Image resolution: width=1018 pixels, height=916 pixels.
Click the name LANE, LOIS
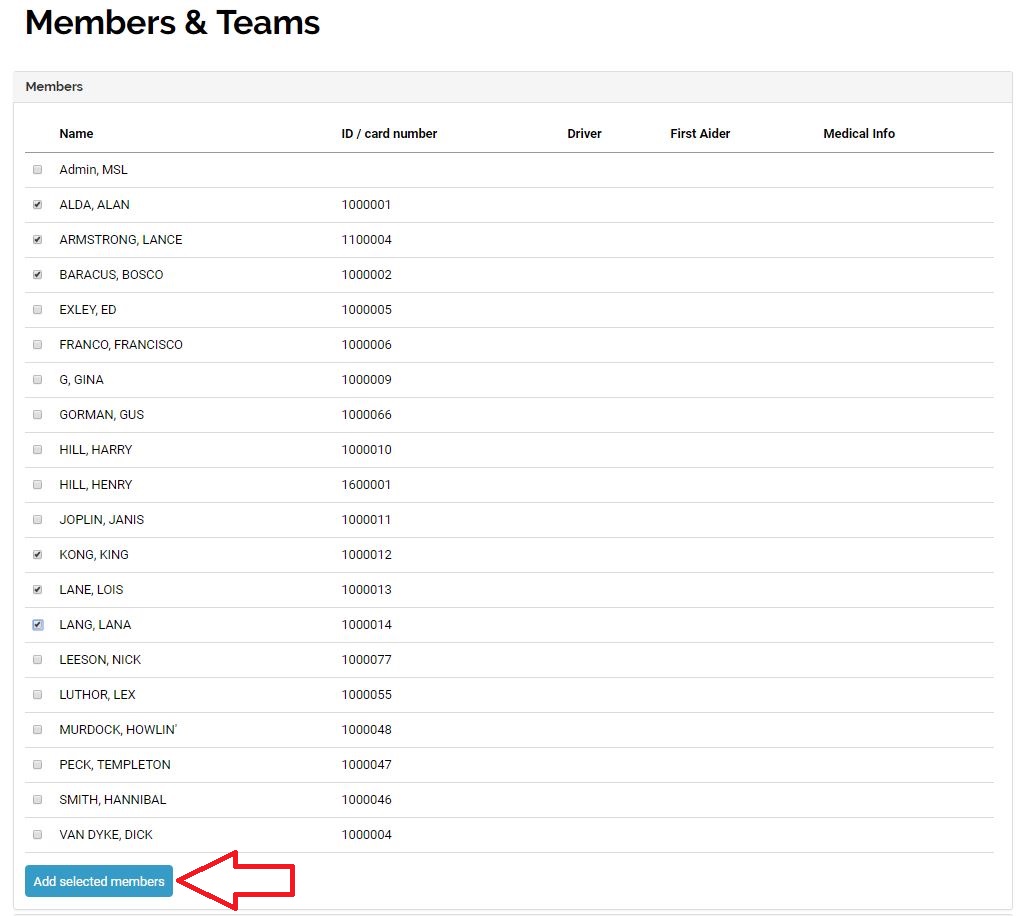point(91,591)
